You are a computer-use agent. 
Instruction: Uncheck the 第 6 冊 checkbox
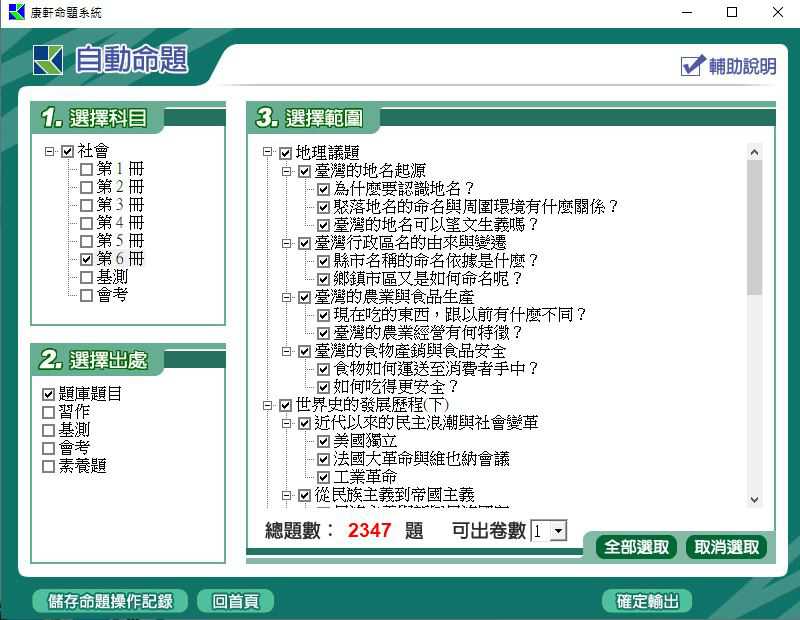[x=87, y=259]
